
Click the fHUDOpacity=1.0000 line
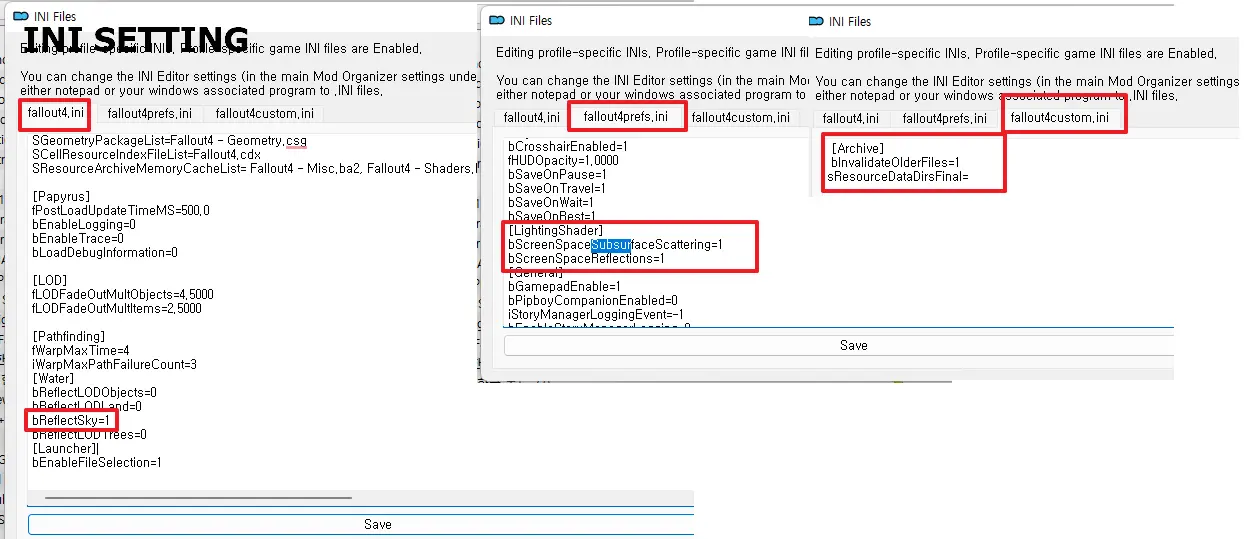pyautogui.click(x=563, y=160)
